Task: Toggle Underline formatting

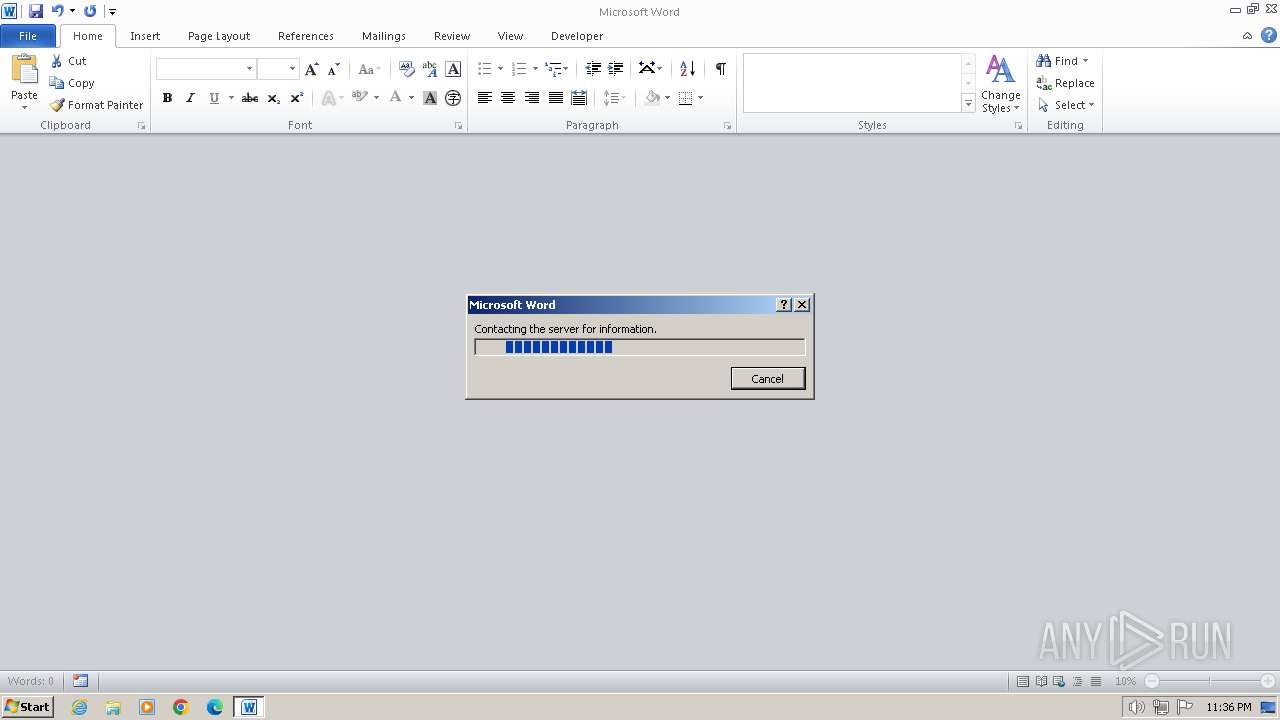Action: (x=214, y=98)
